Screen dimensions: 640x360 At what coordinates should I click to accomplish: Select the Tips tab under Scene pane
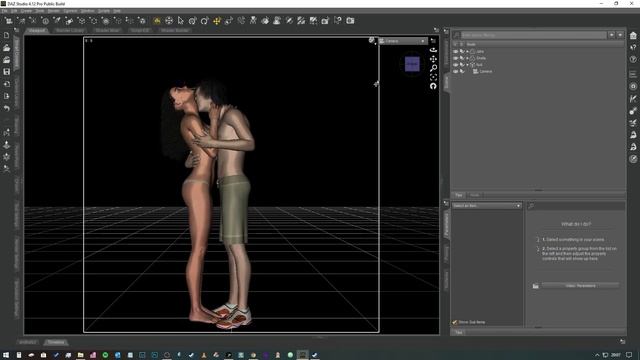click(459, 195)
